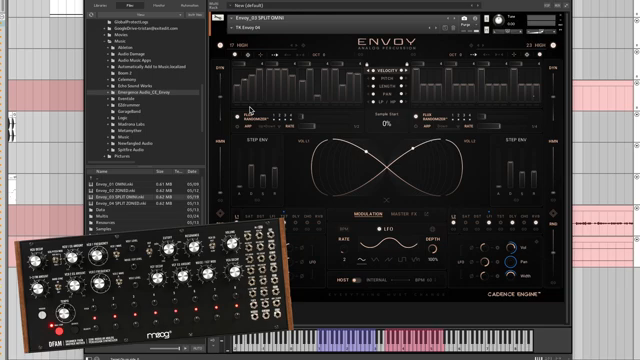Open the instrument info icon beside the camera
Image resolution: width=640 pixels, height=360 pixels.
pos(475,18)
